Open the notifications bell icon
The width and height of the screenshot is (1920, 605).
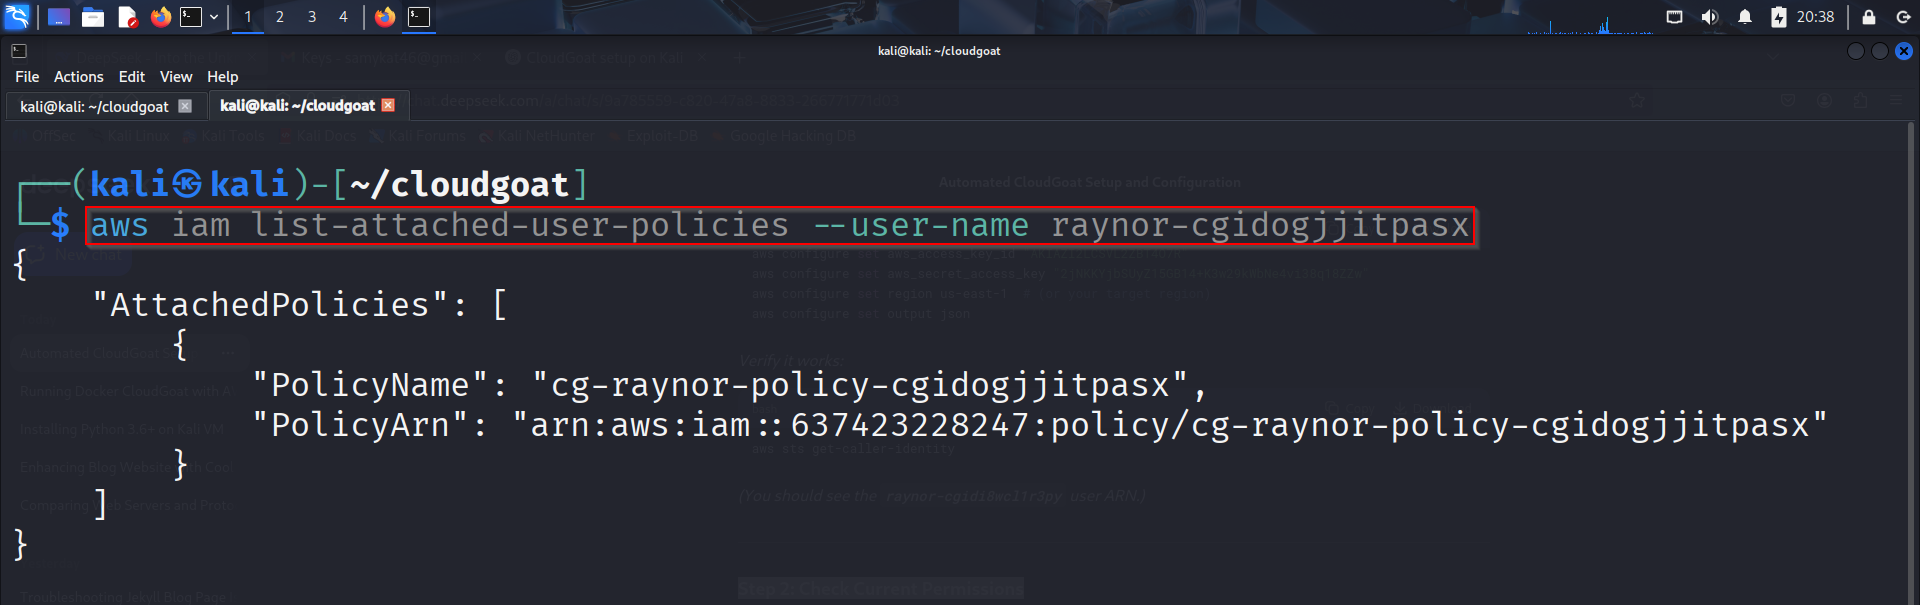1745,17
